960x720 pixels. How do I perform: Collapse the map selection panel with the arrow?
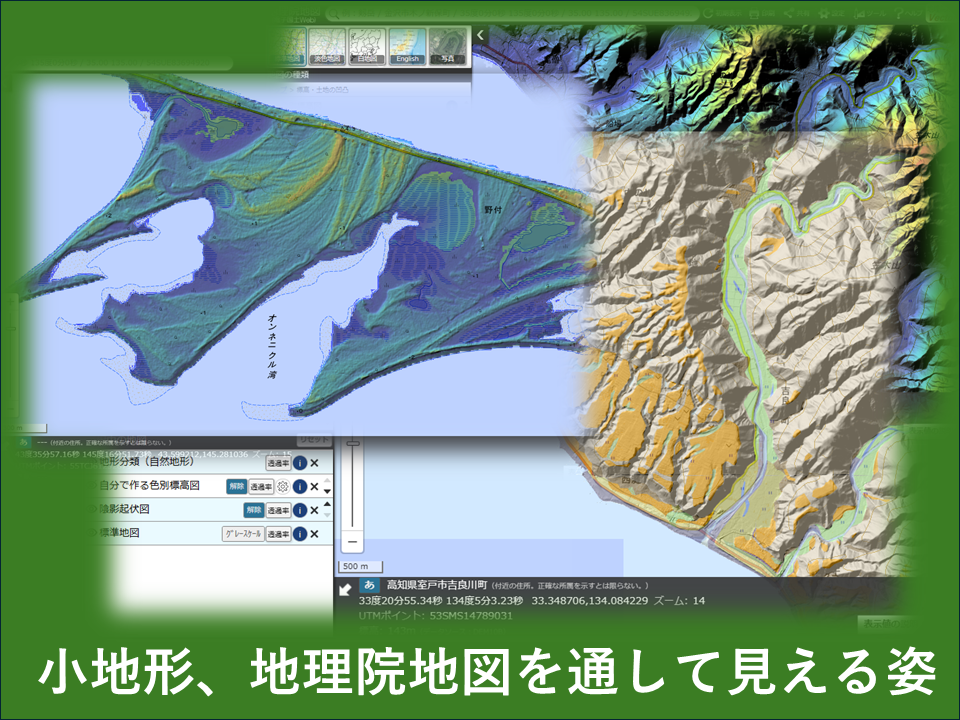(481, 36)
